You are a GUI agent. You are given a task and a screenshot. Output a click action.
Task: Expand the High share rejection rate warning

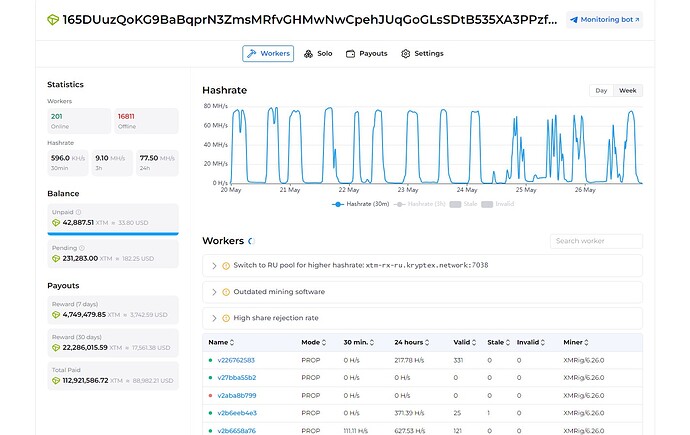(214, 318)
